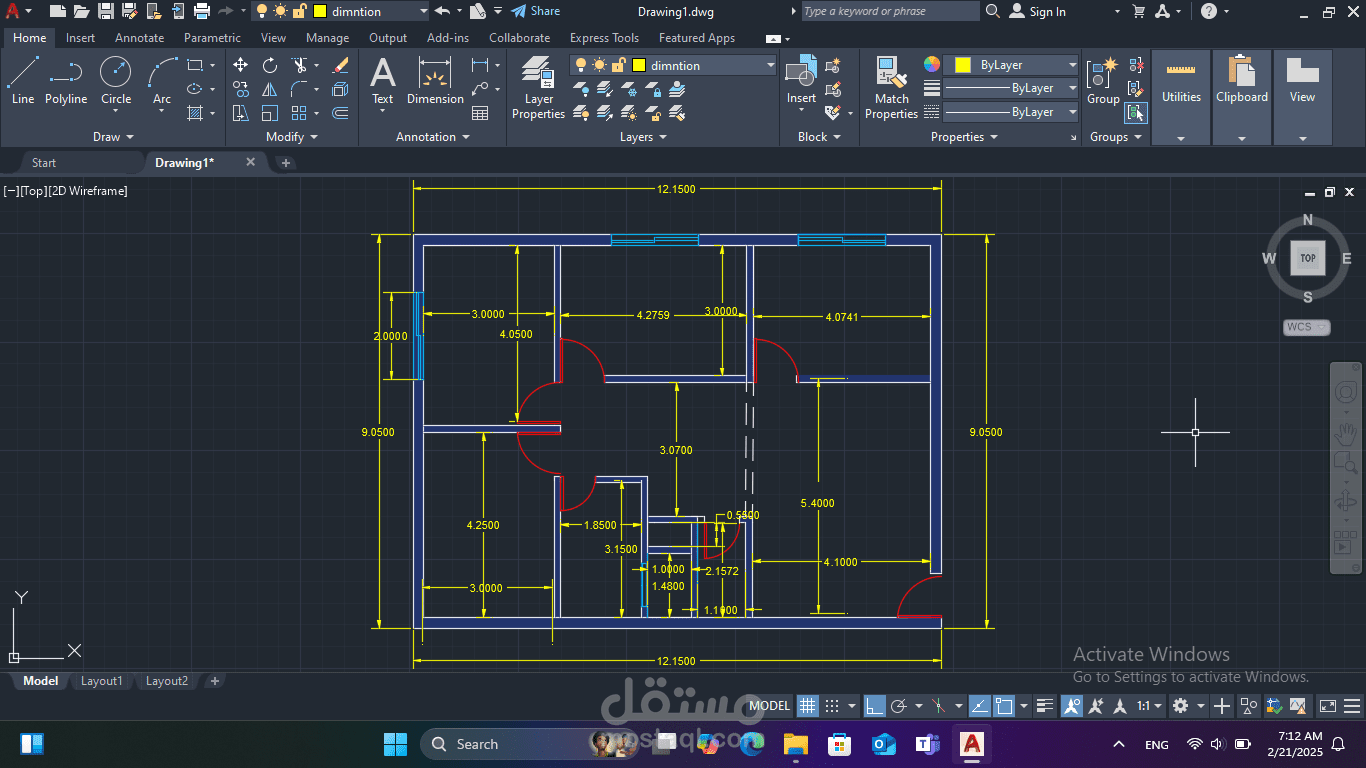Click Match Properties tool
The height and width of the screenshot is (768, 1366).
(891, 87)
